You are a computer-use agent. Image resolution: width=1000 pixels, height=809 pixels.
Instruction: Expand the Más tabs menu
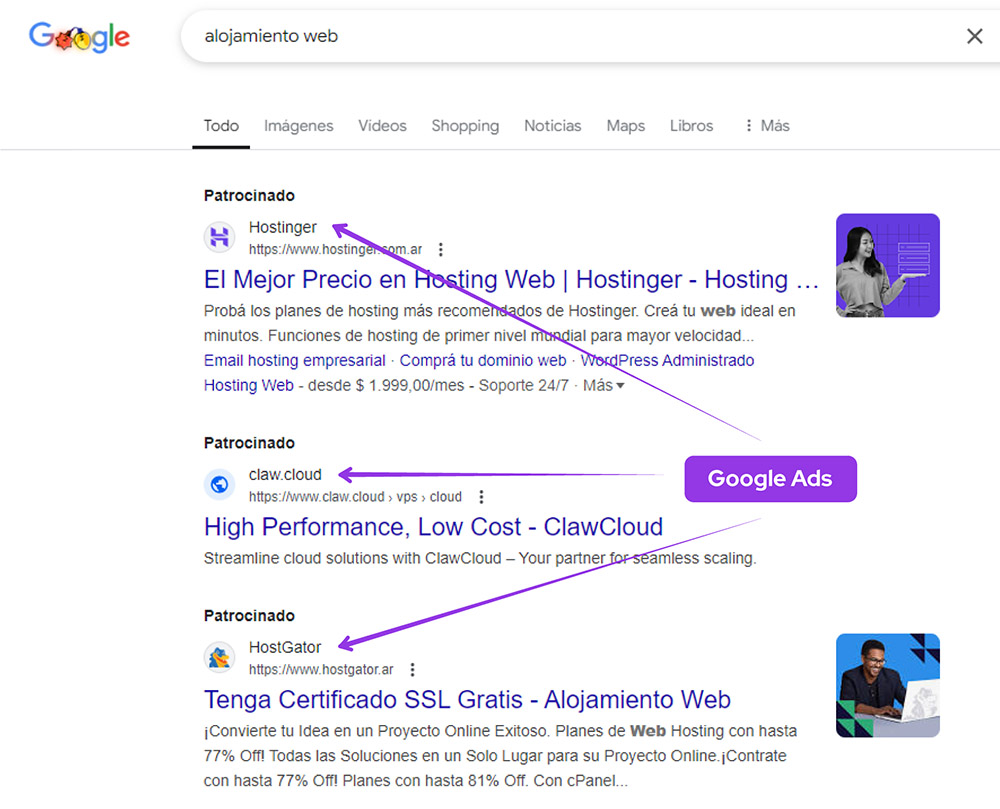(768, 126)
